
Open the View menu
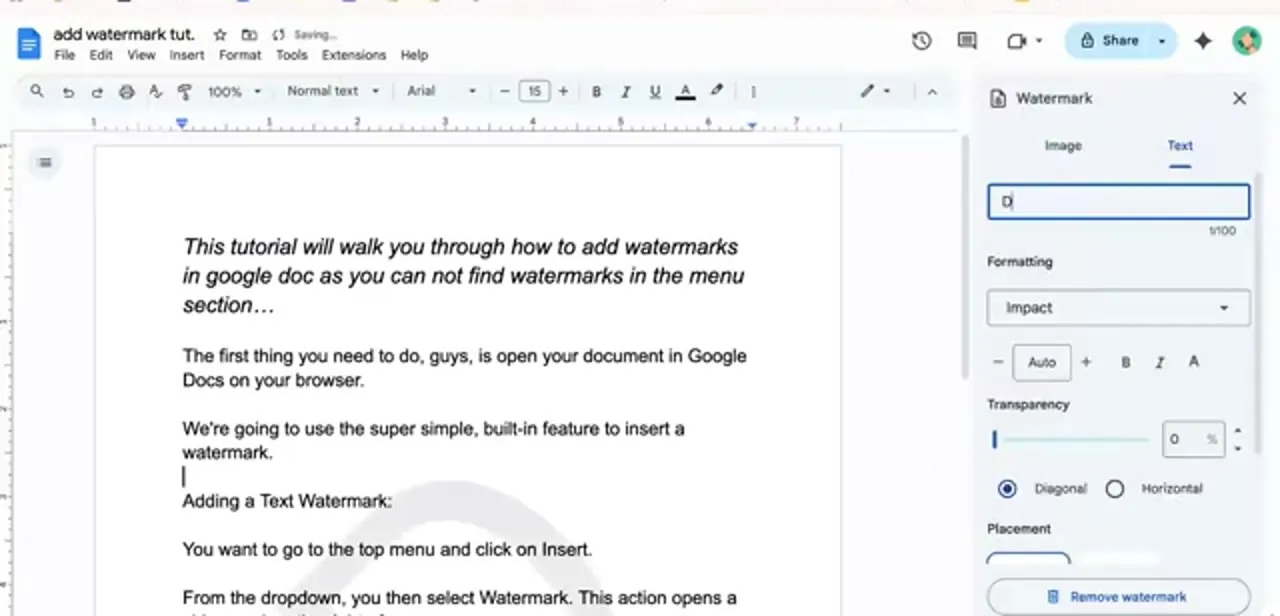tap(141, 55)
